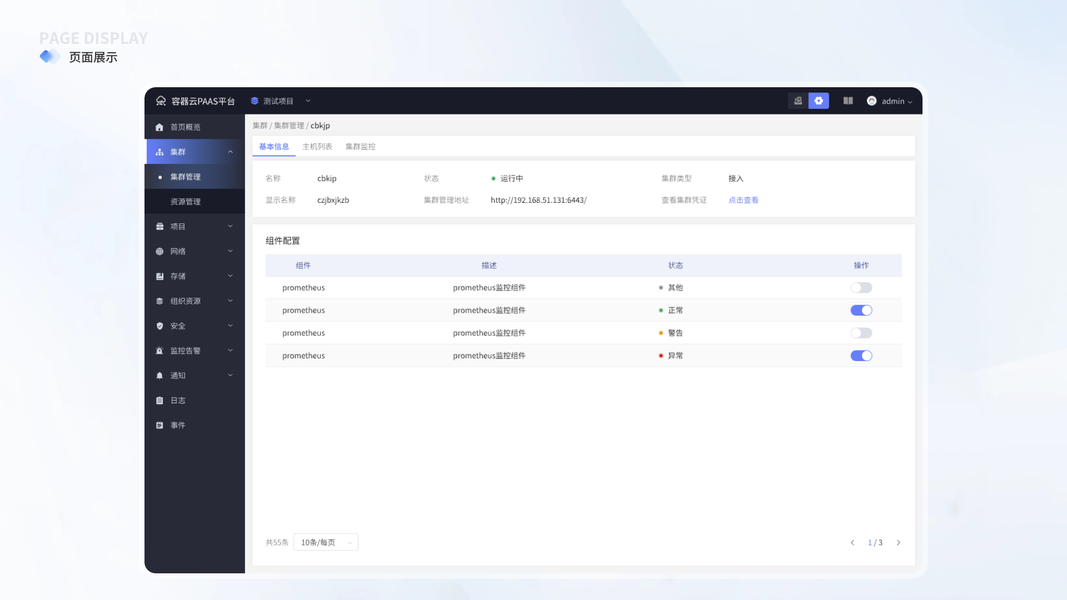Image resolution: width=1067 pixels, height=600 pixels.
Task: Expand the 安全 menu chevron
Action: tap(230, 326)
